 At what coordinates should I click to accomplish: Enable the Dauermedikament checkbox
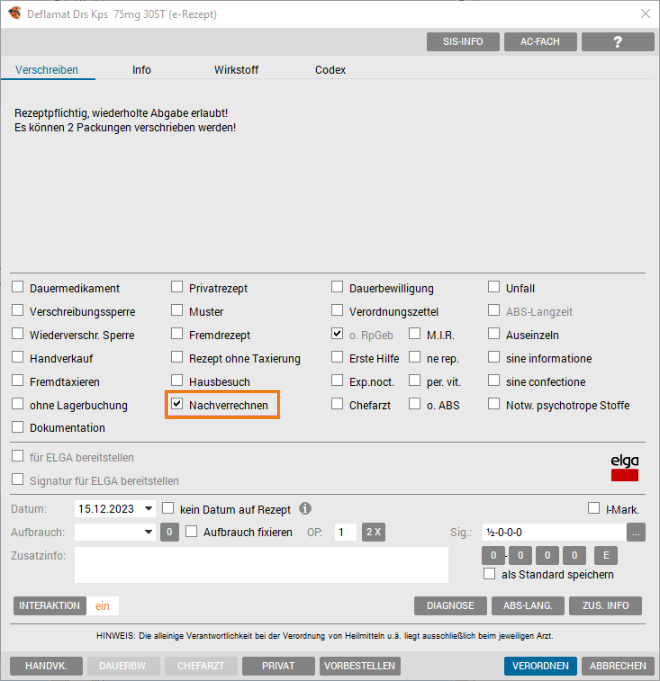click(x=18, y=288)
